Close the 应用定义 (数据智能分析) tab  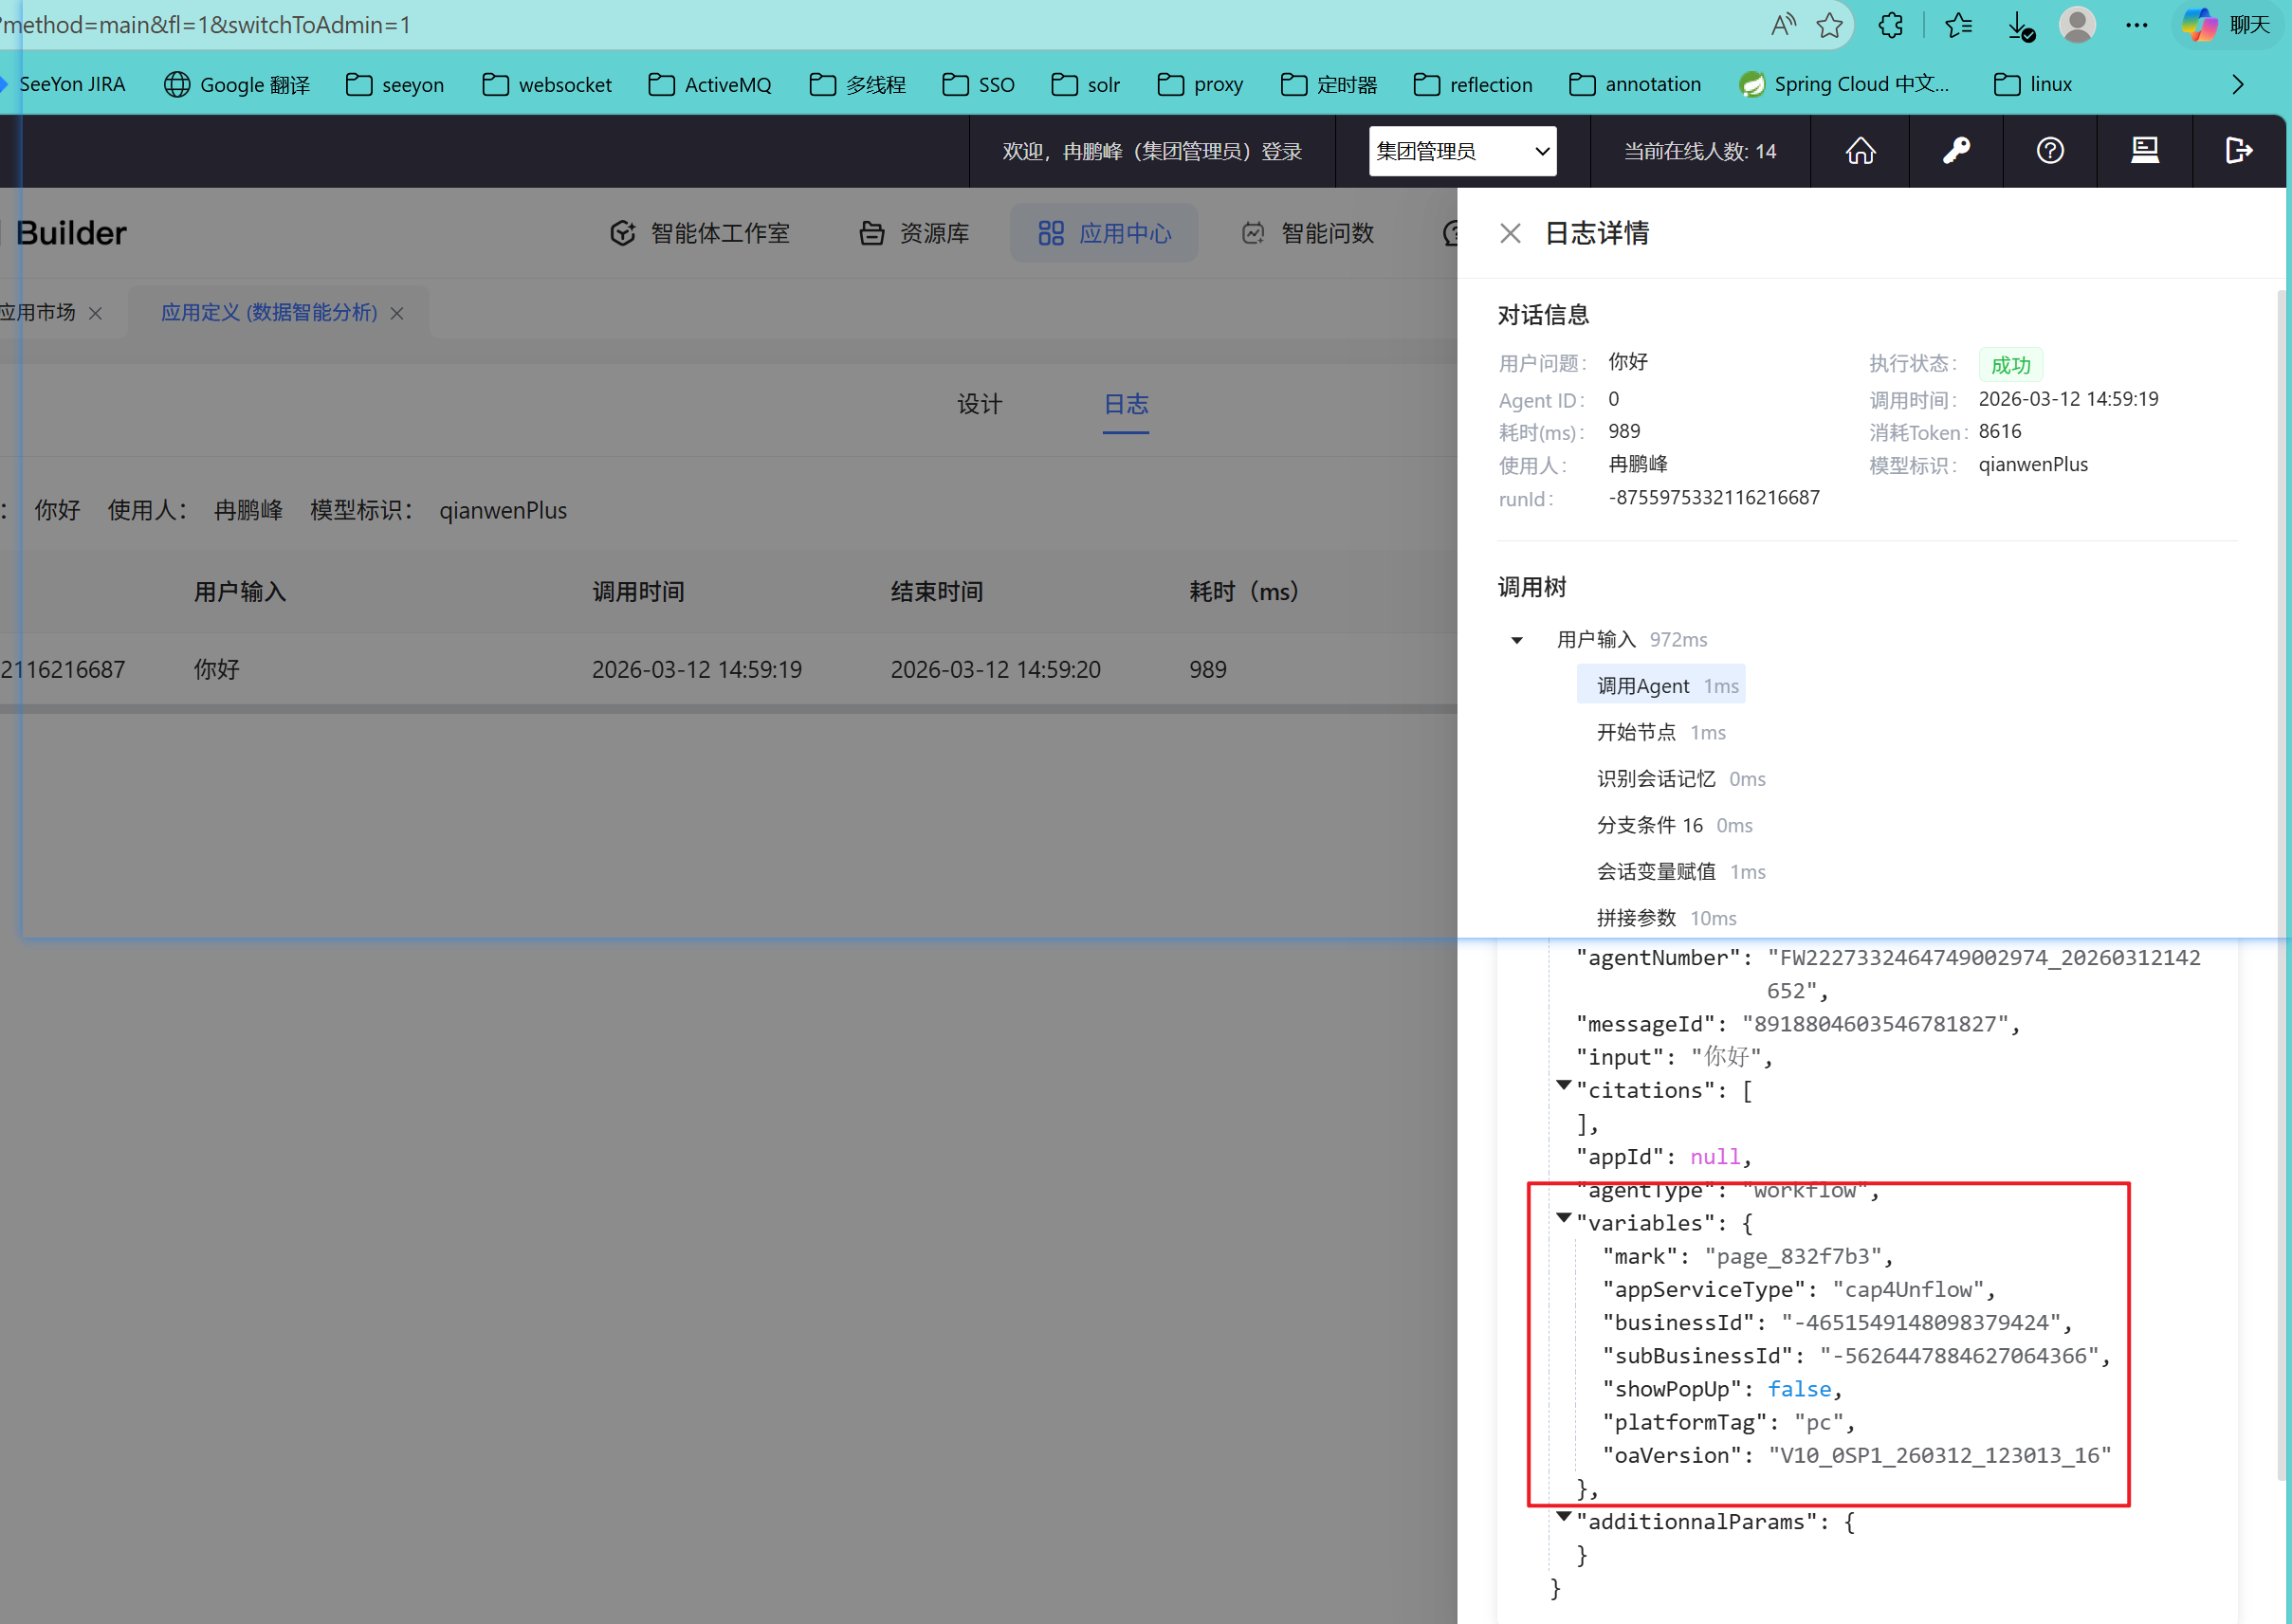397,314
